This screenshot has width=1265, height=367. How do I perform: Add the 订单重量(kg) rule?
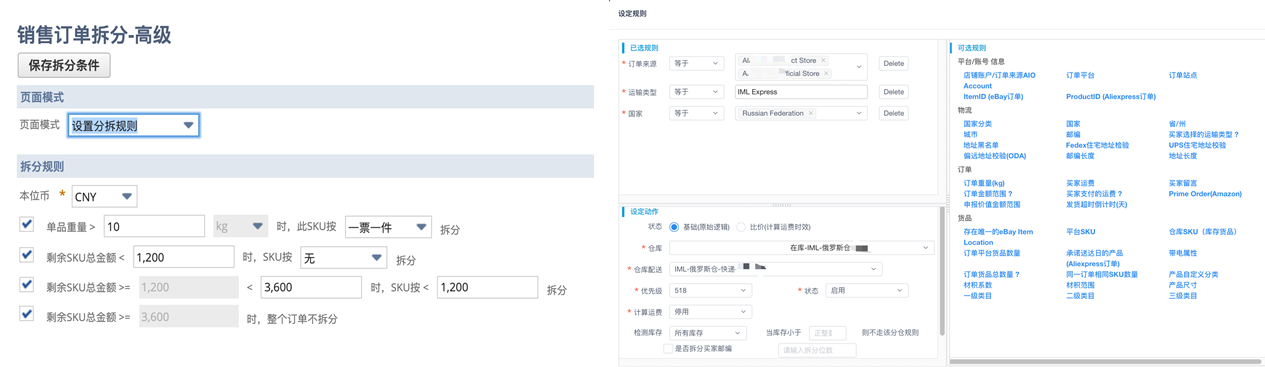pos(984,183)
